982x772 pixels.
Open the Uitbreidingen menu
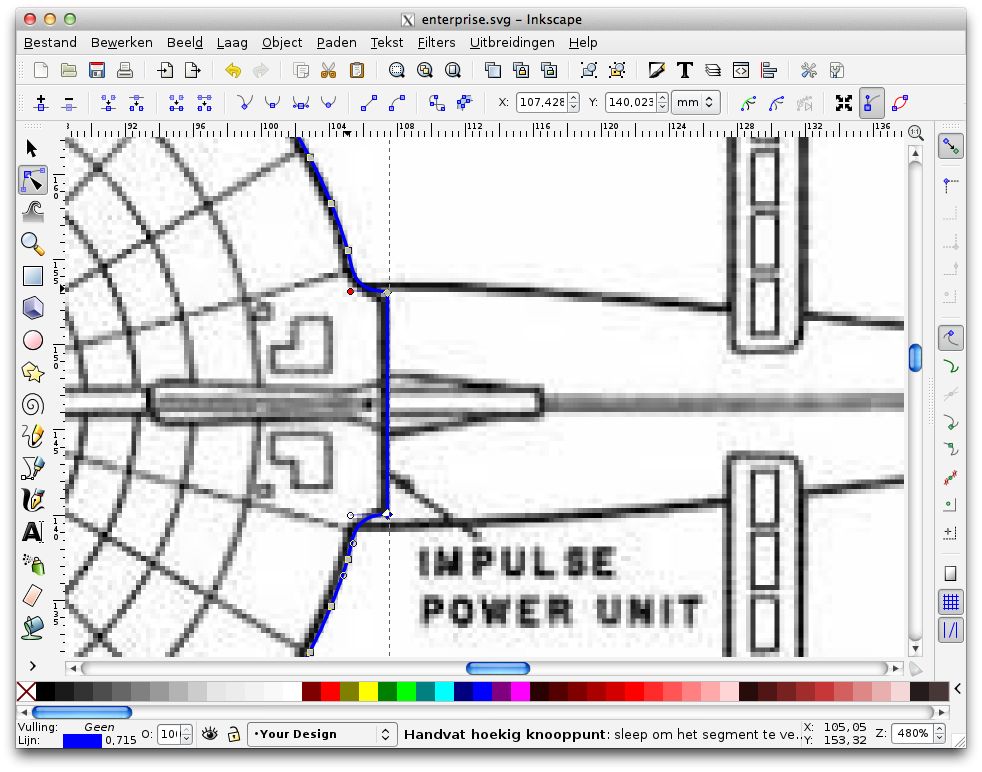pyautogui.click(x=512, y=43)
